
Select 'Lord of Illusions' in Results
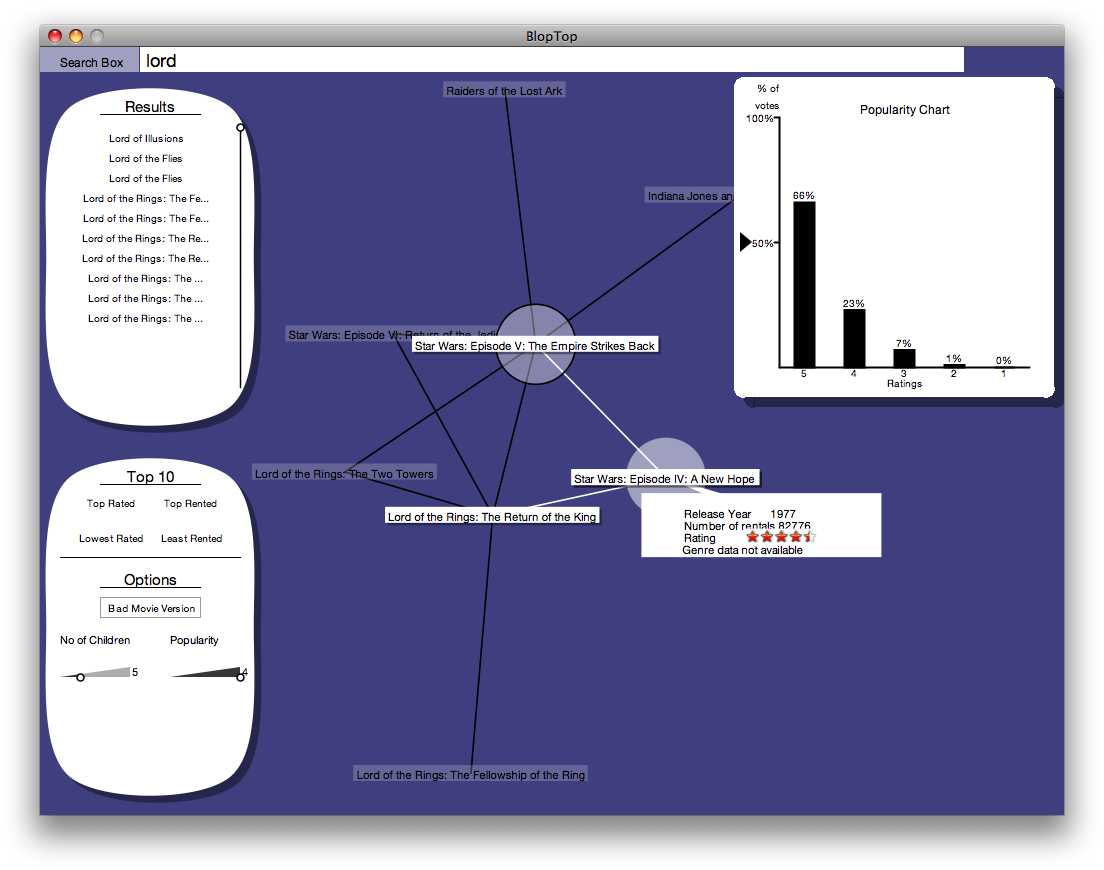146,139
